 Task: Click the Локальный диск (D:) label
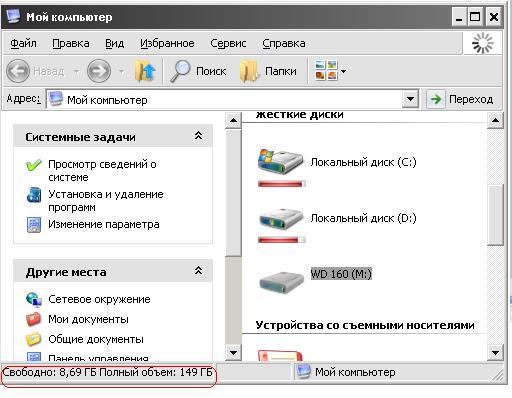(363, 218)
